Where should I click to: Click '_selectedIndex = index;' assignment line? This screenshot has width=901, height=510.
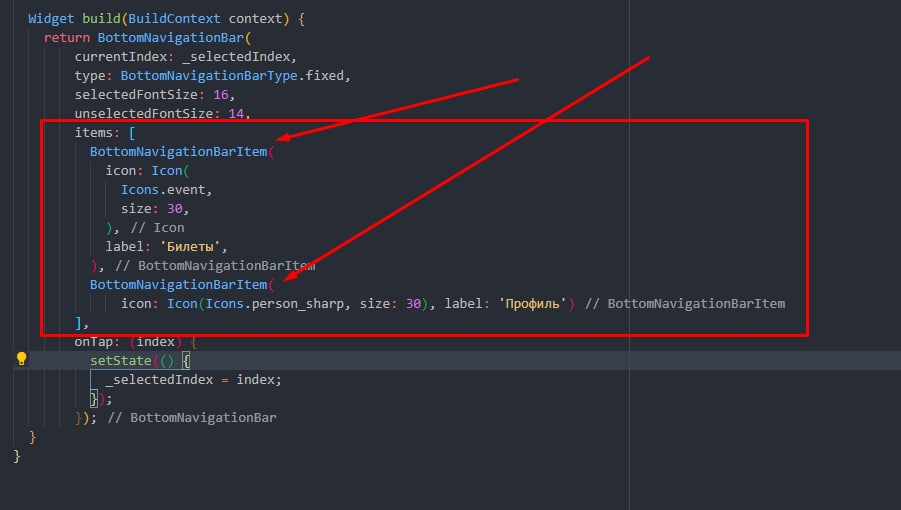[194, 379]
